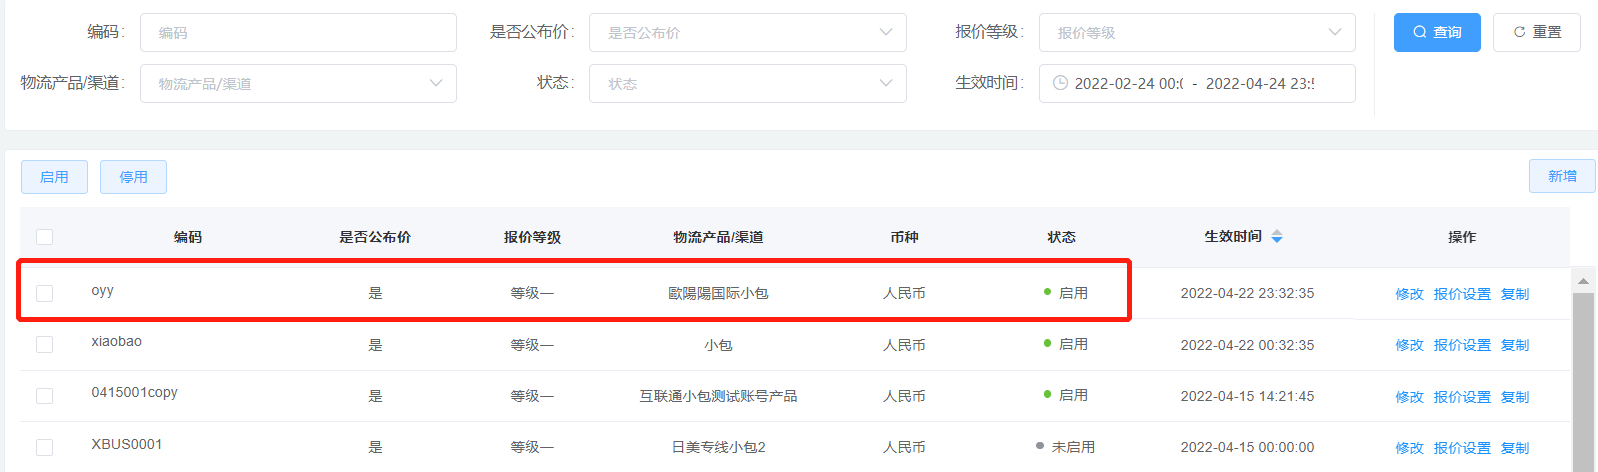This screenshot has width=1598, height=472.
Task: Check the box for the oyy row
Action: coord(44,293)
